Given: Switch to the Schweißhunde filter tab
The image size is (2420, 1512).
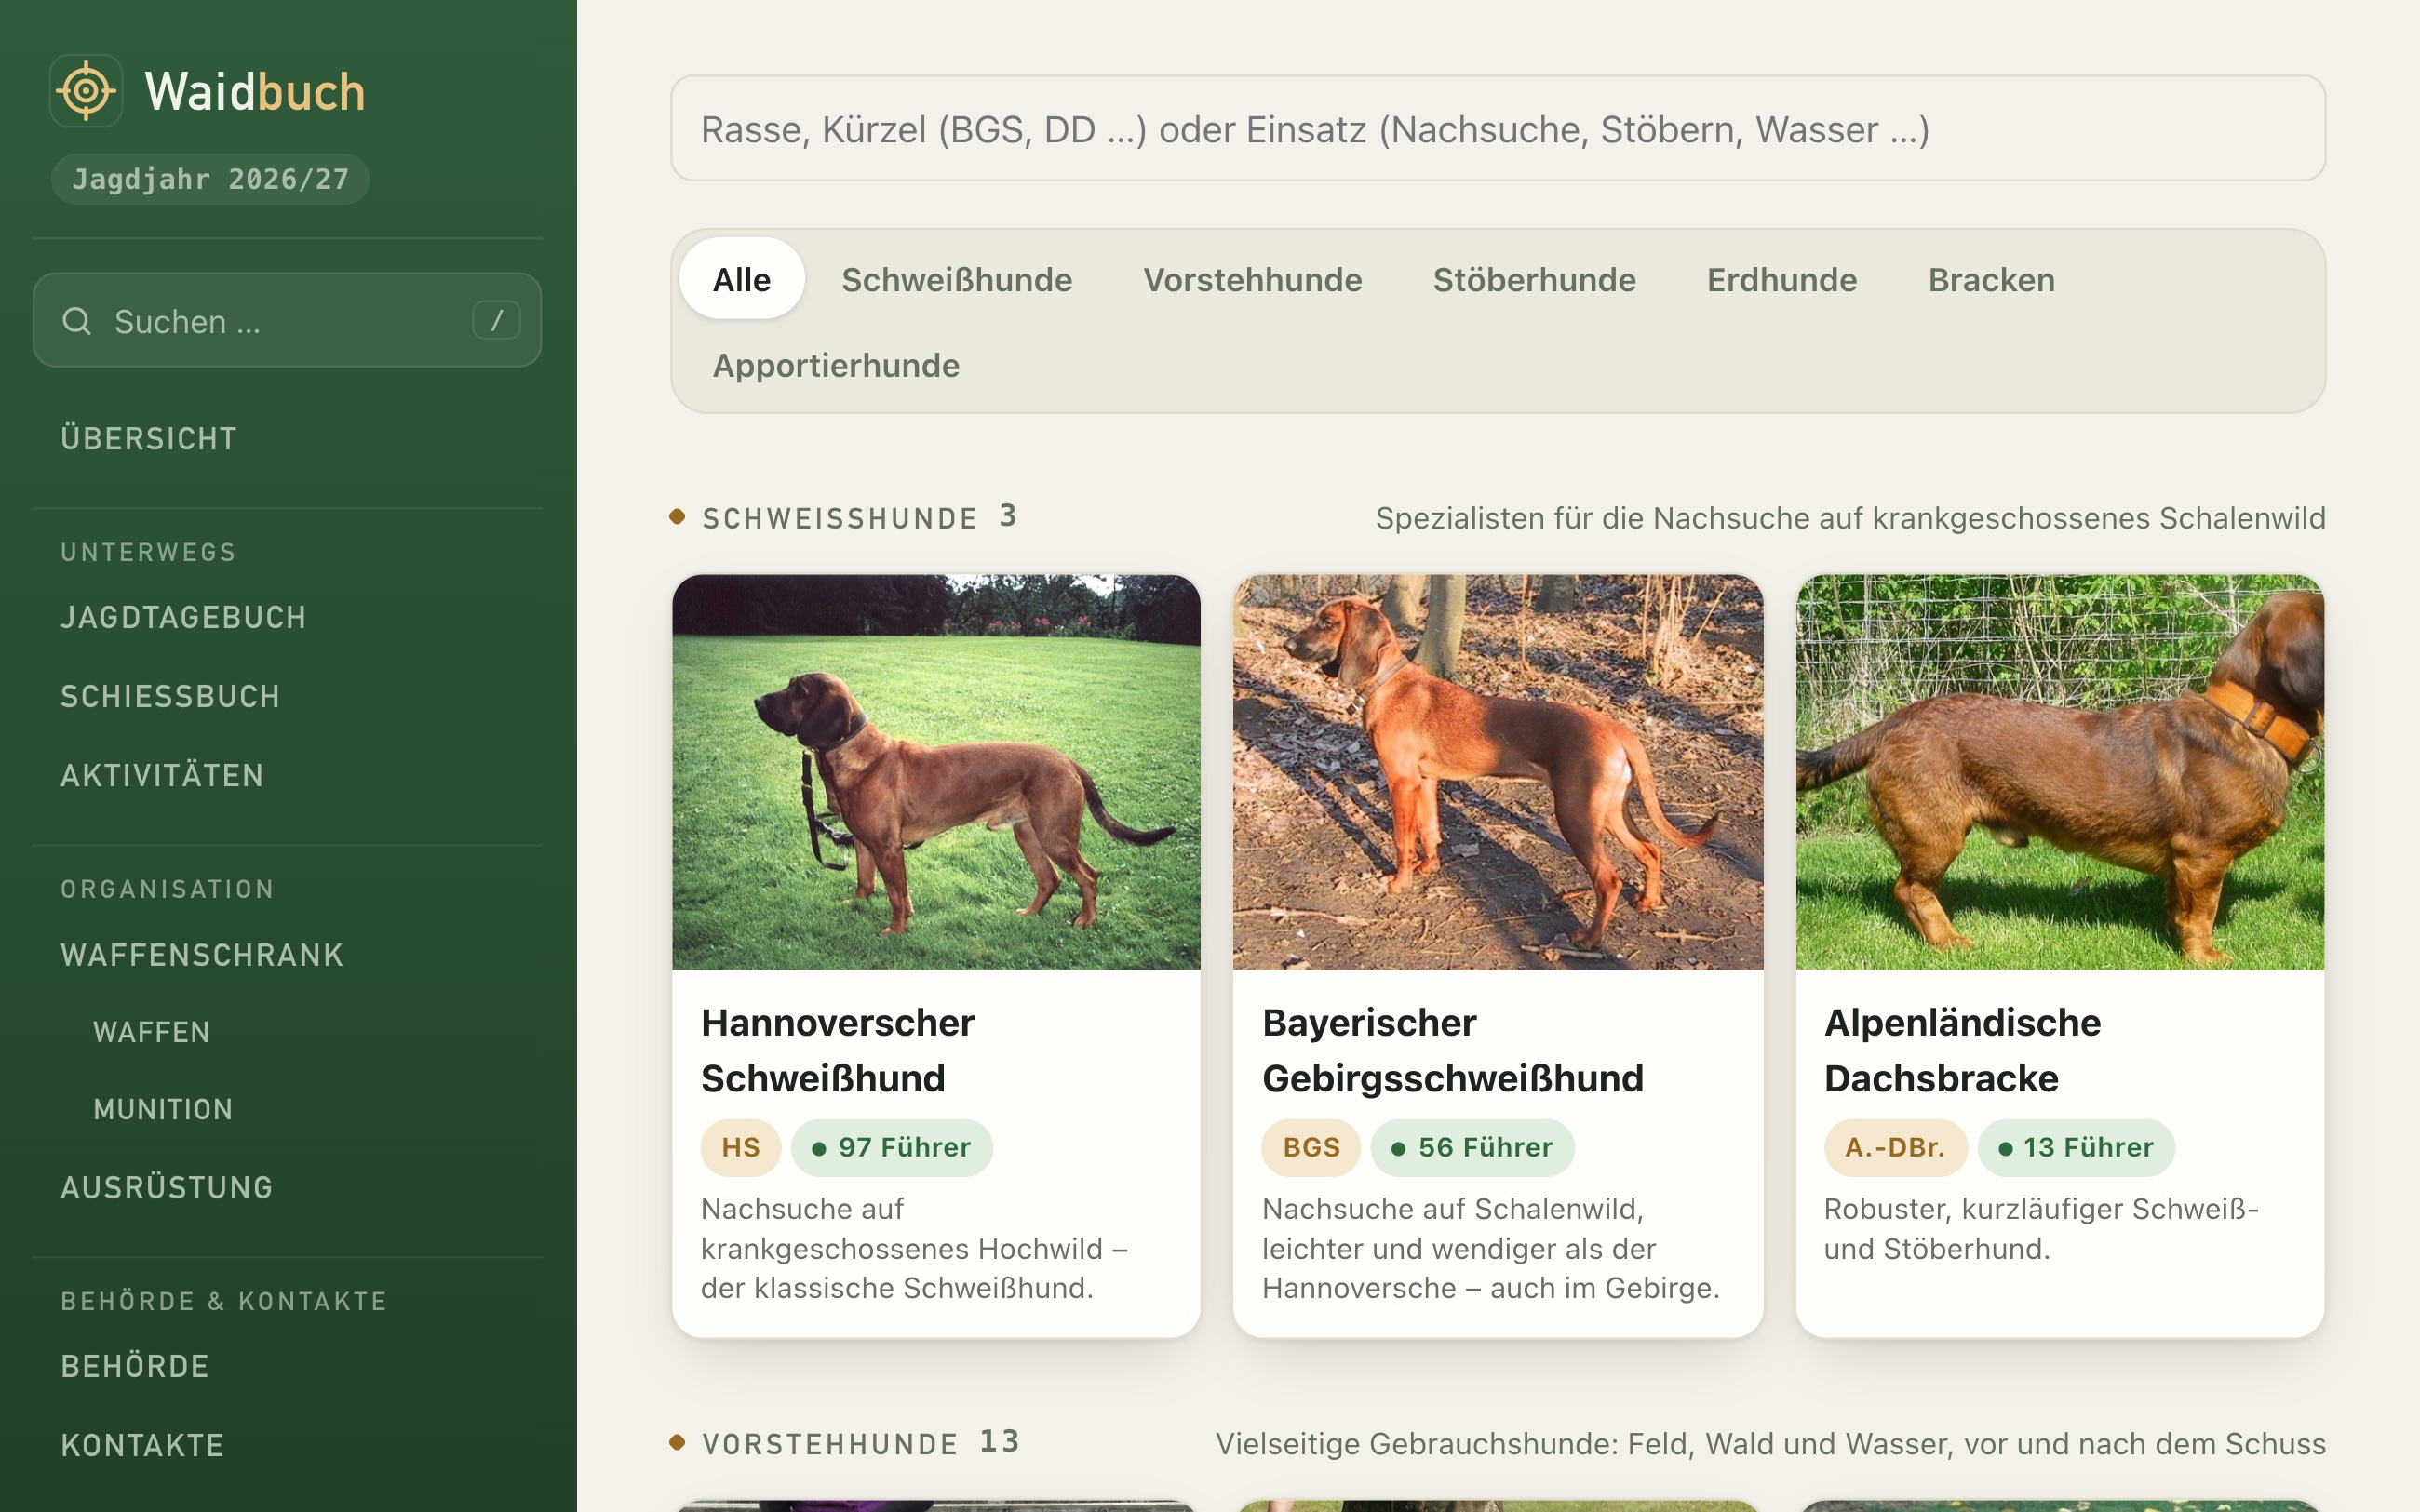Looking at the screenshot, I should 956,279.
